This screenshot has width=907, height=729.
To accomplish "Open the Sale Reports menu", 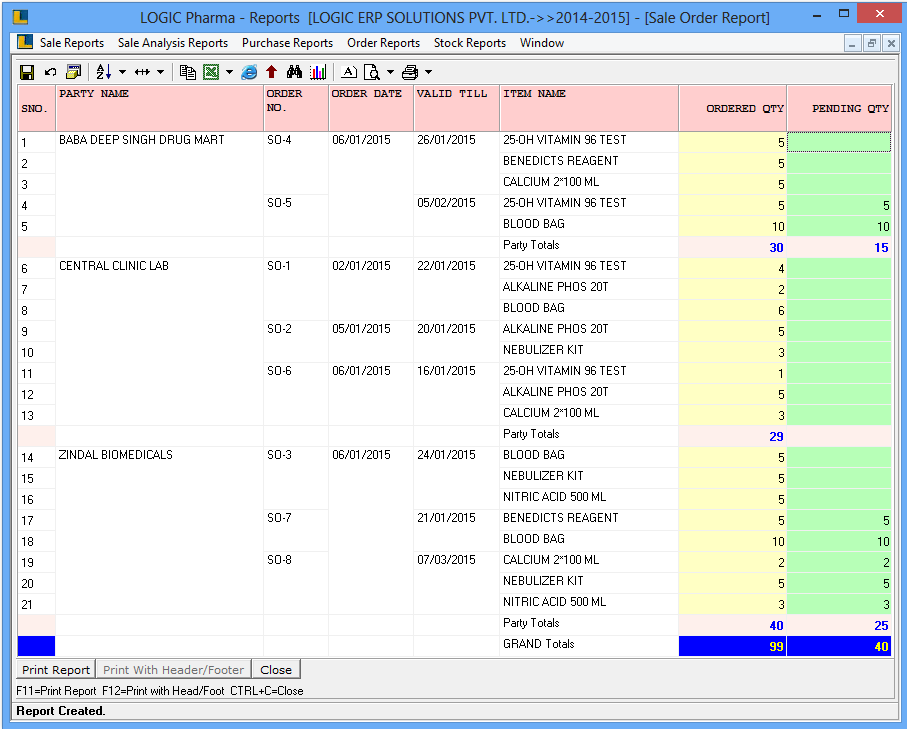I will [x=72, y=43].
